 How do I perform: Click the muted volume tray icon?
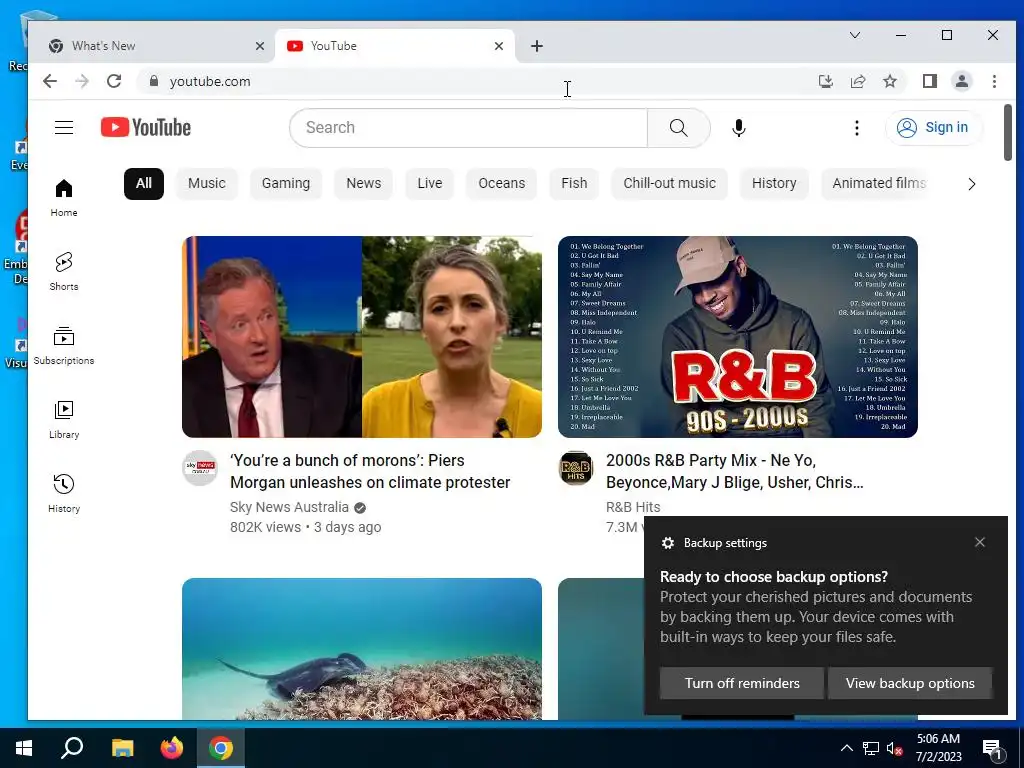[x=894, y=748]
